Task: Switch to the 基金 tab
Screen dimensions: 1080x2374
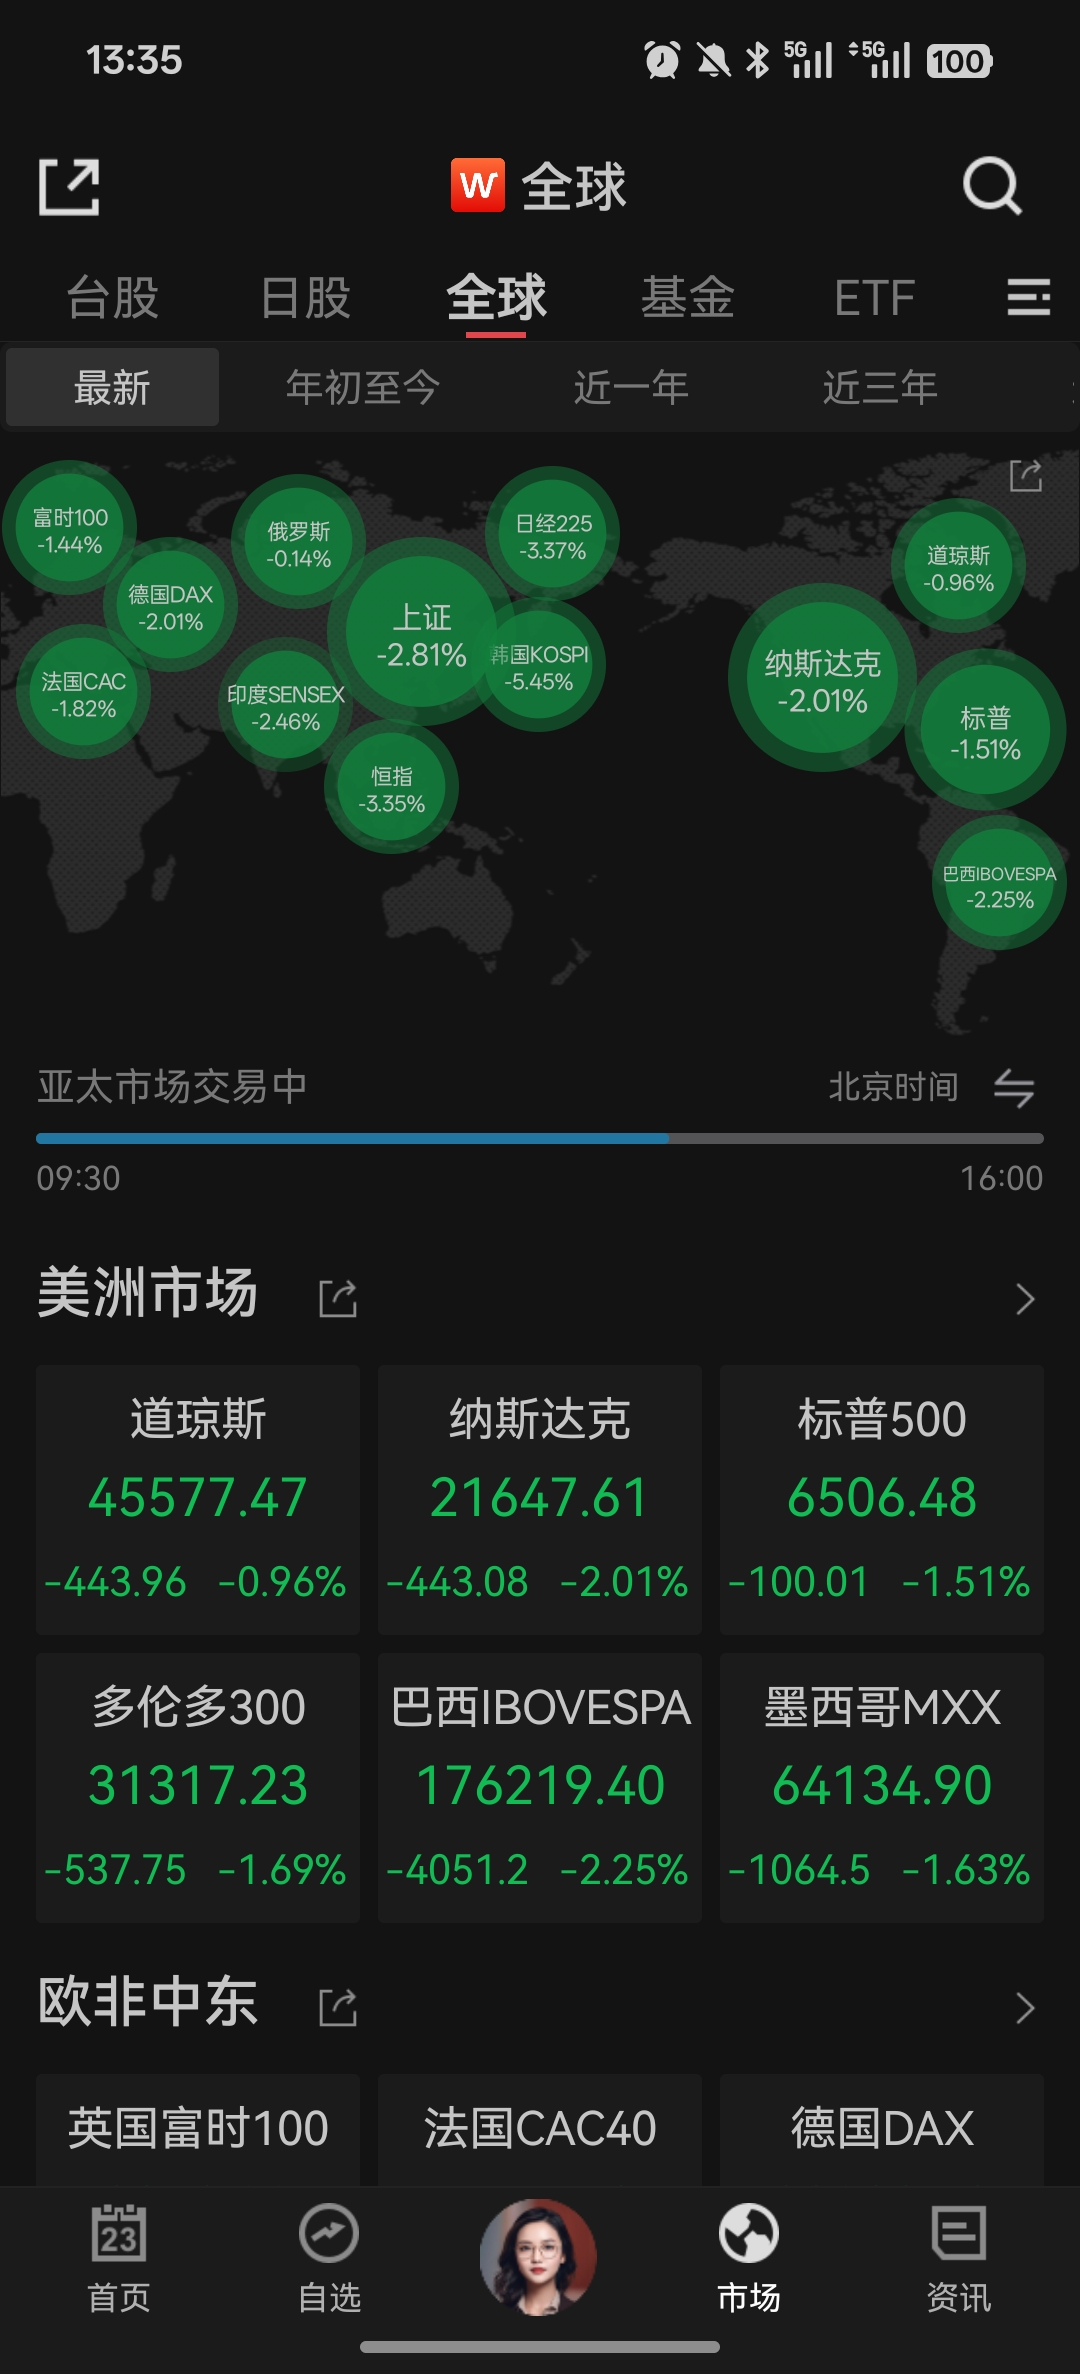Action: [x=688, y=297]
